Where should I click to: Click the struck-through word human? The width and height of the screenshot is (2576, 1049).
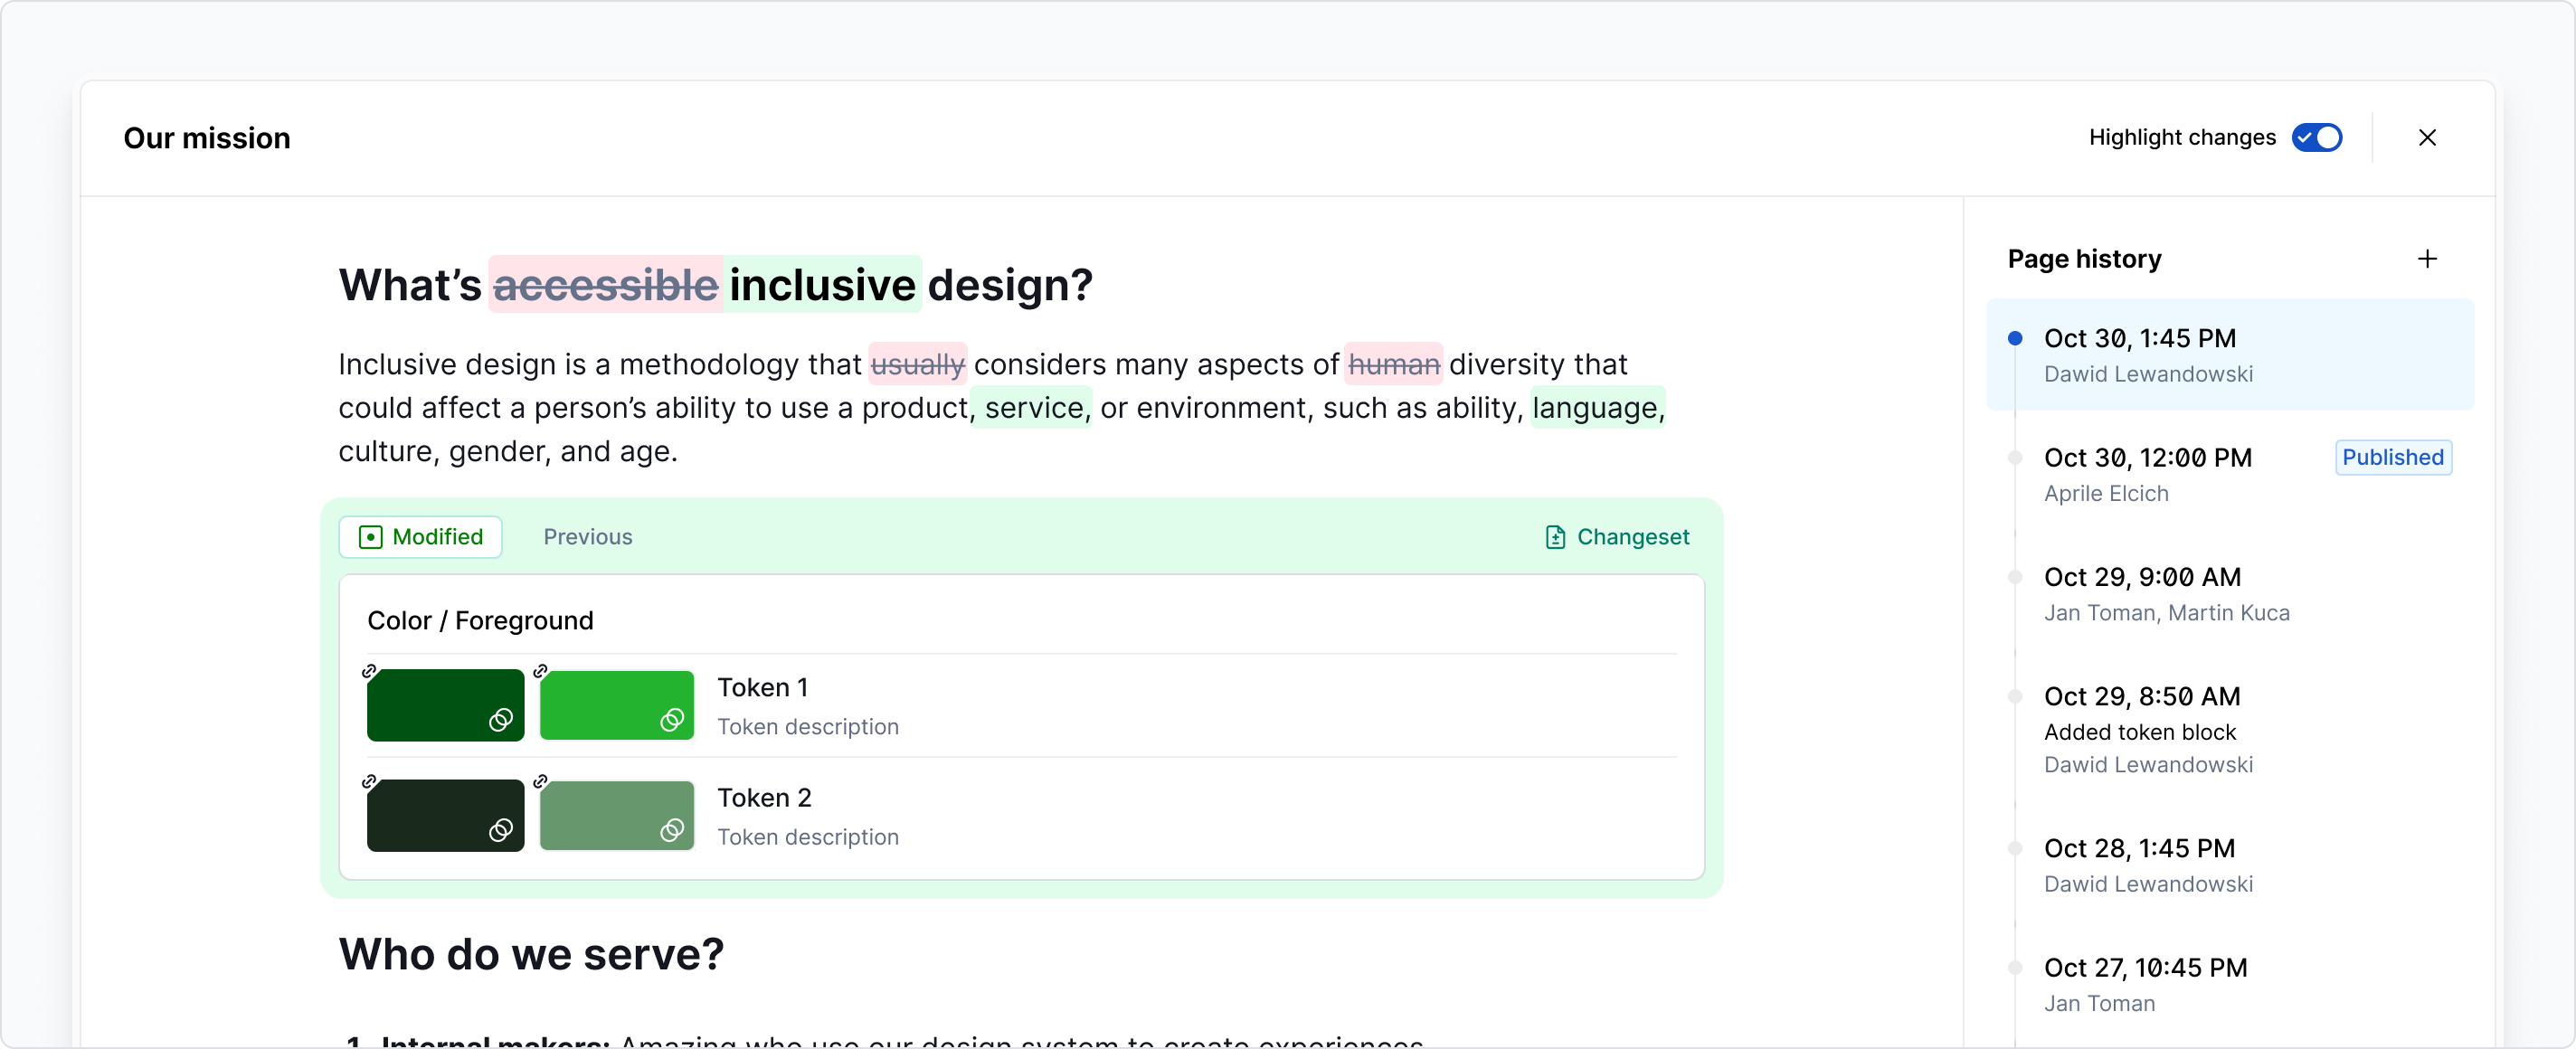(x=1394, y=365)
